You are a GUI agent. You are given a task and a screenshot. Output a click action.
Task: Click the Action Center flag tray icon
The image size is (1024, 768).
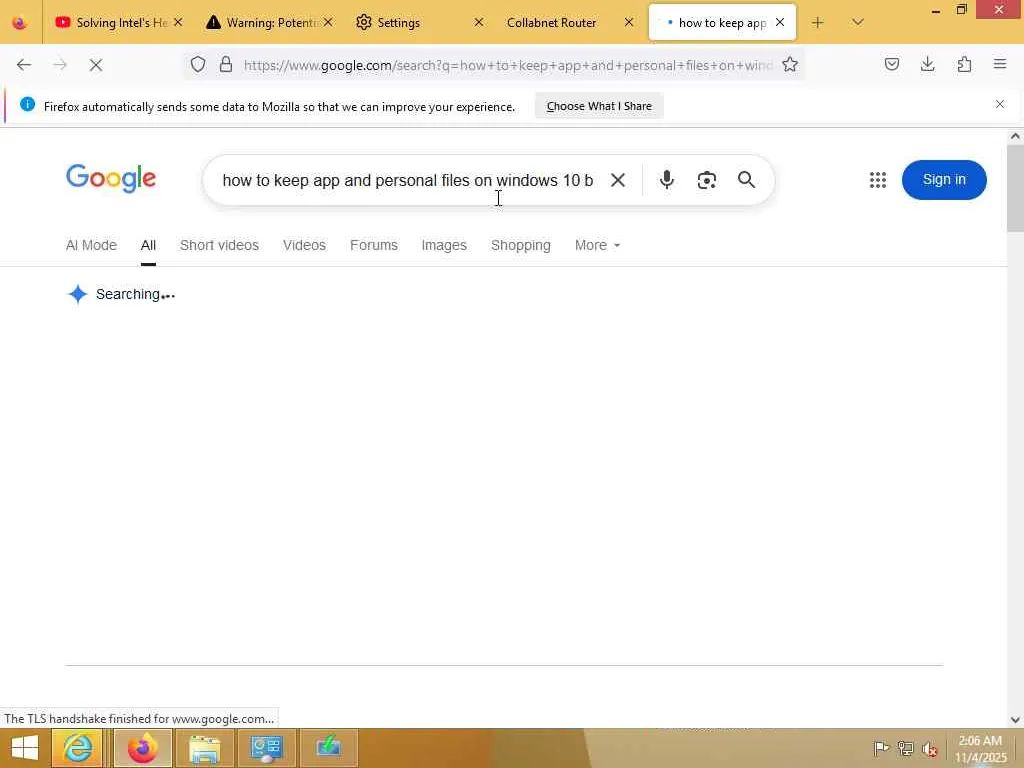(881, 748)
